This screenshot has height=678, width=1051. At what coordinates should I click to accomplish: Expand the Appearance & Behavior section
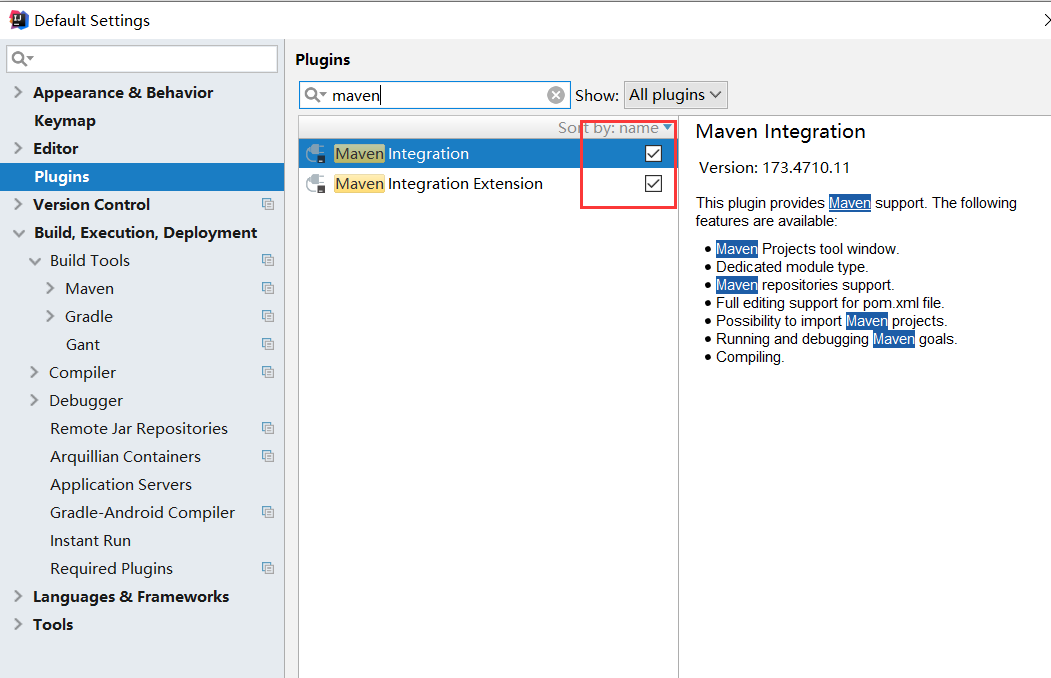click(x=18, y=92)
